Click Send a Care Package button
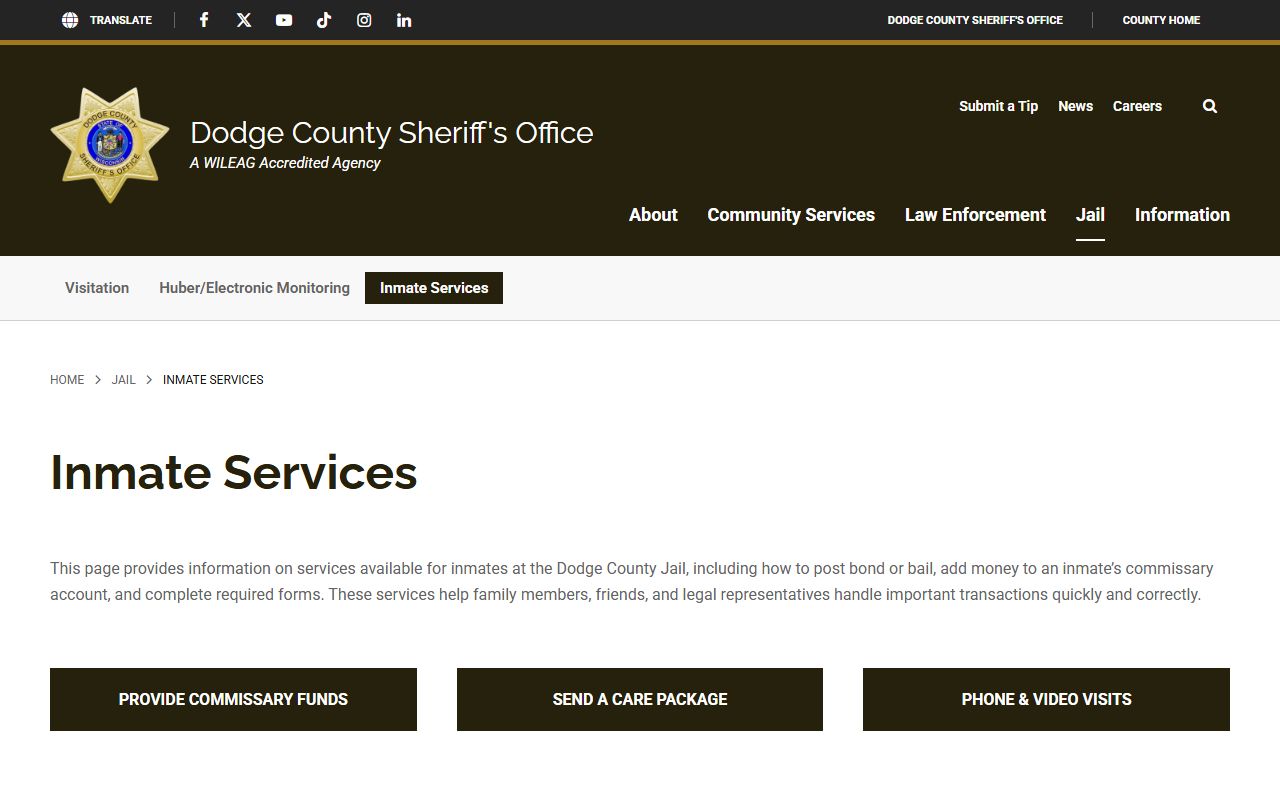 [x=640, y=699]
